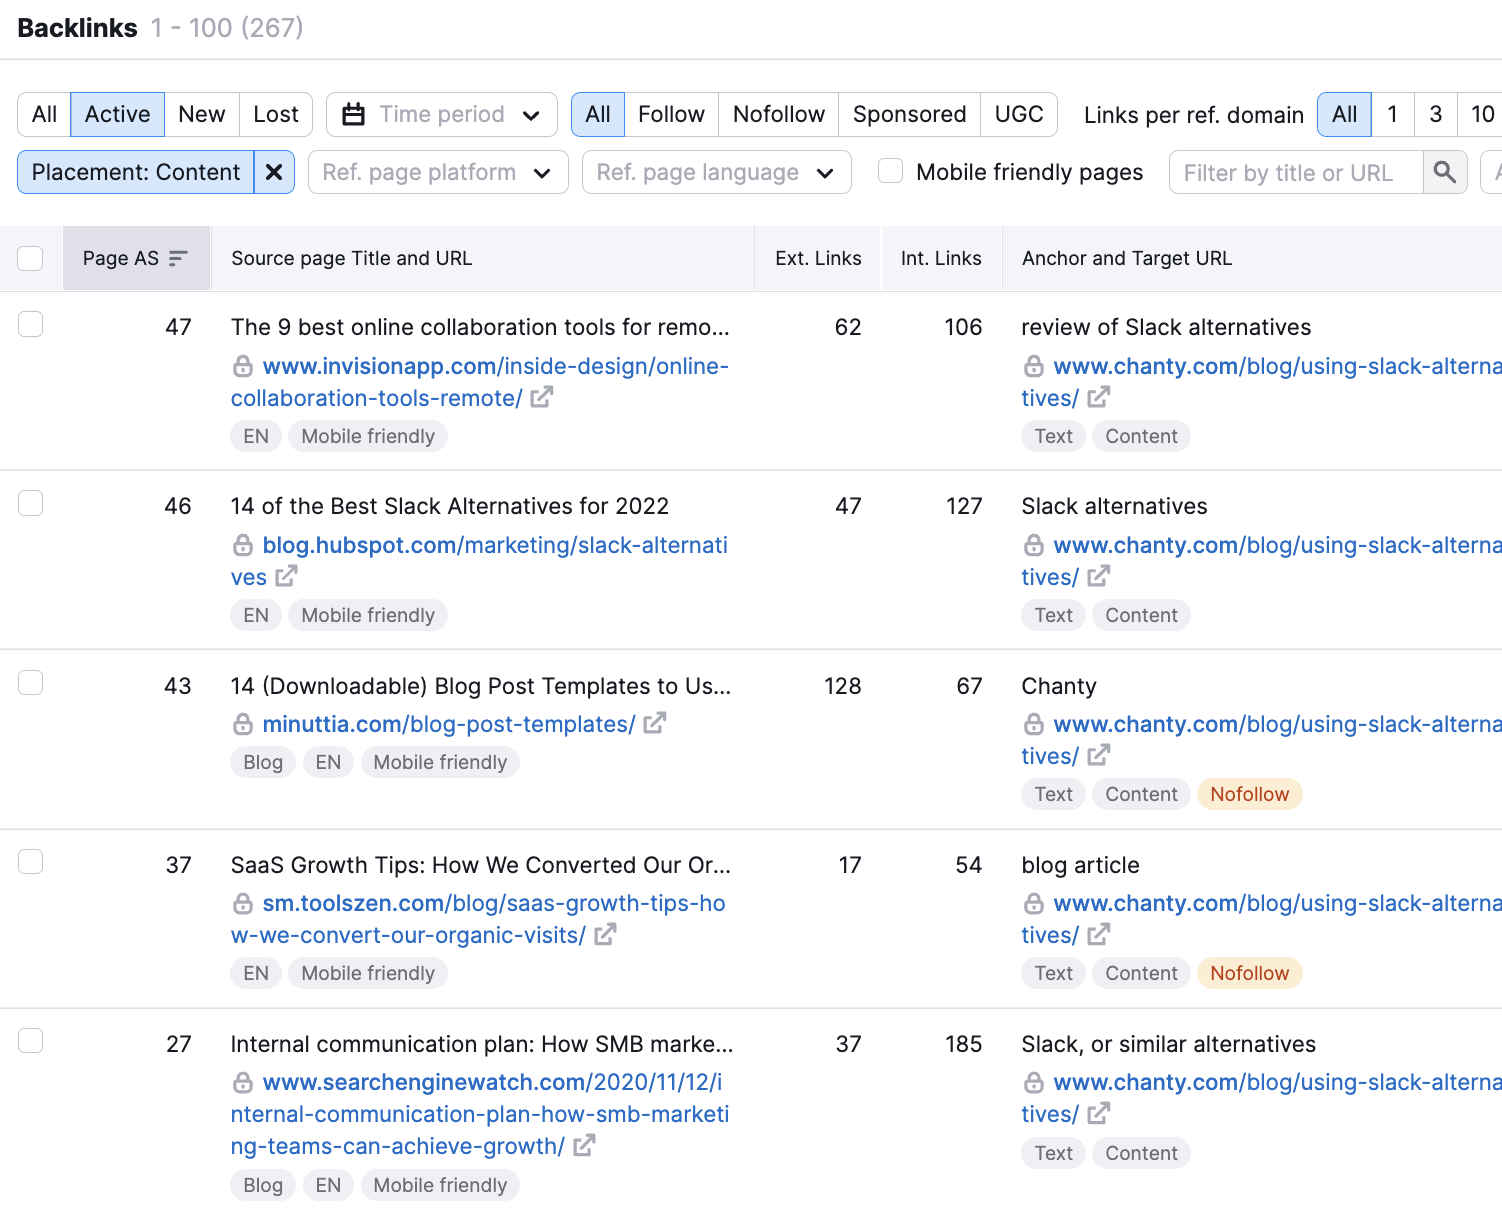
Task: Click the Placement: Content filter chip
Action: pos(136,172)
